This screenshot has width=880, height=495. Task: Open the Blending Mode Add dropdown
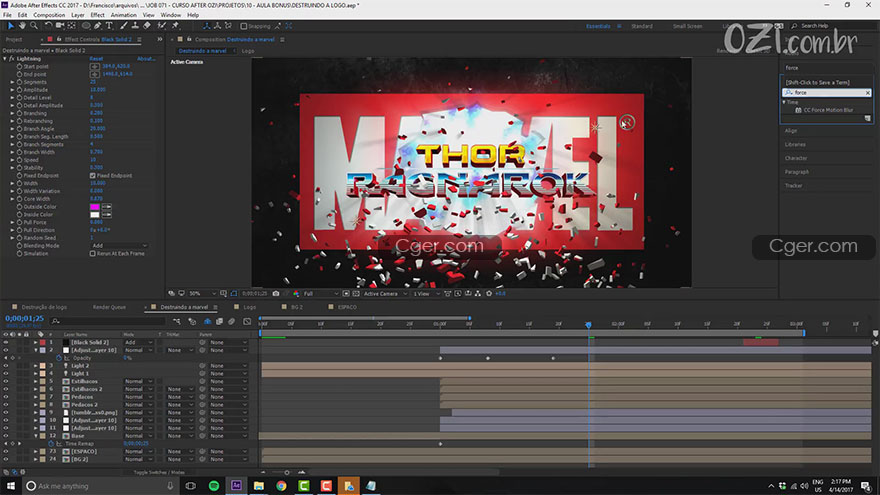[x=120, y=246]
